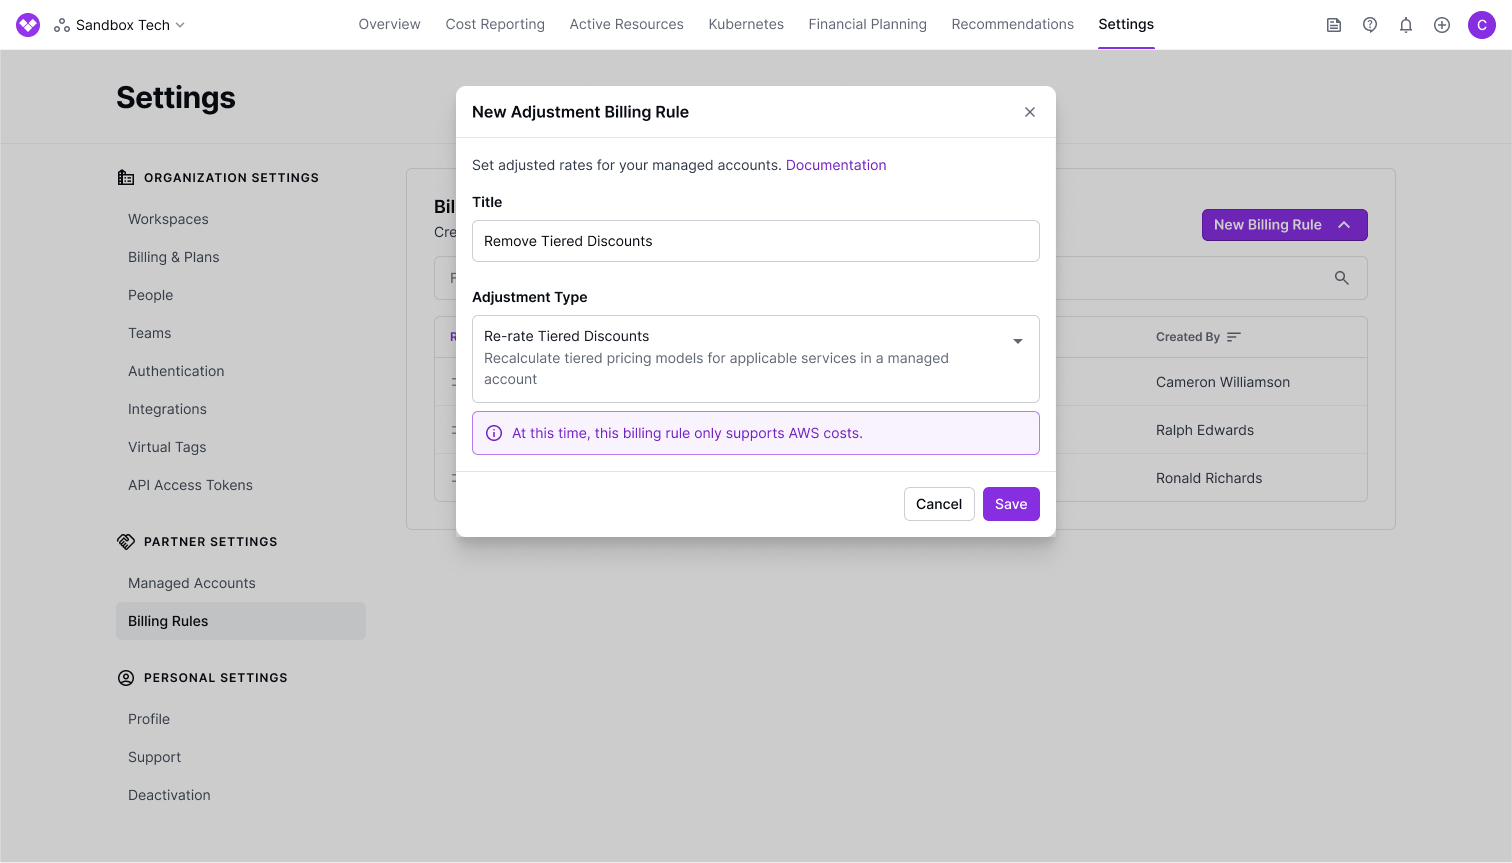Open the user avatar menu
Screen dimensions: 1512x863
(x=1481, y=25)
